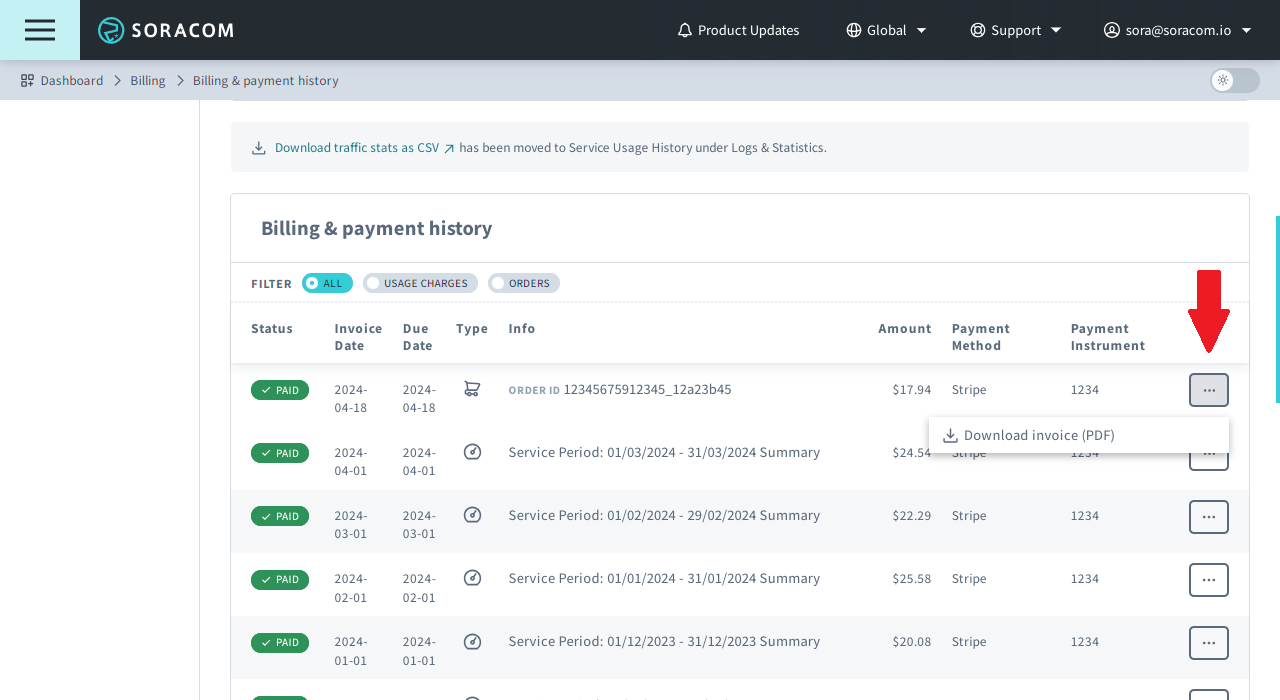Screen dimensions: 1280x700
Task: Click the PAID status badge of order 12345675912345_12a23b45
Action: coord(280,390)
